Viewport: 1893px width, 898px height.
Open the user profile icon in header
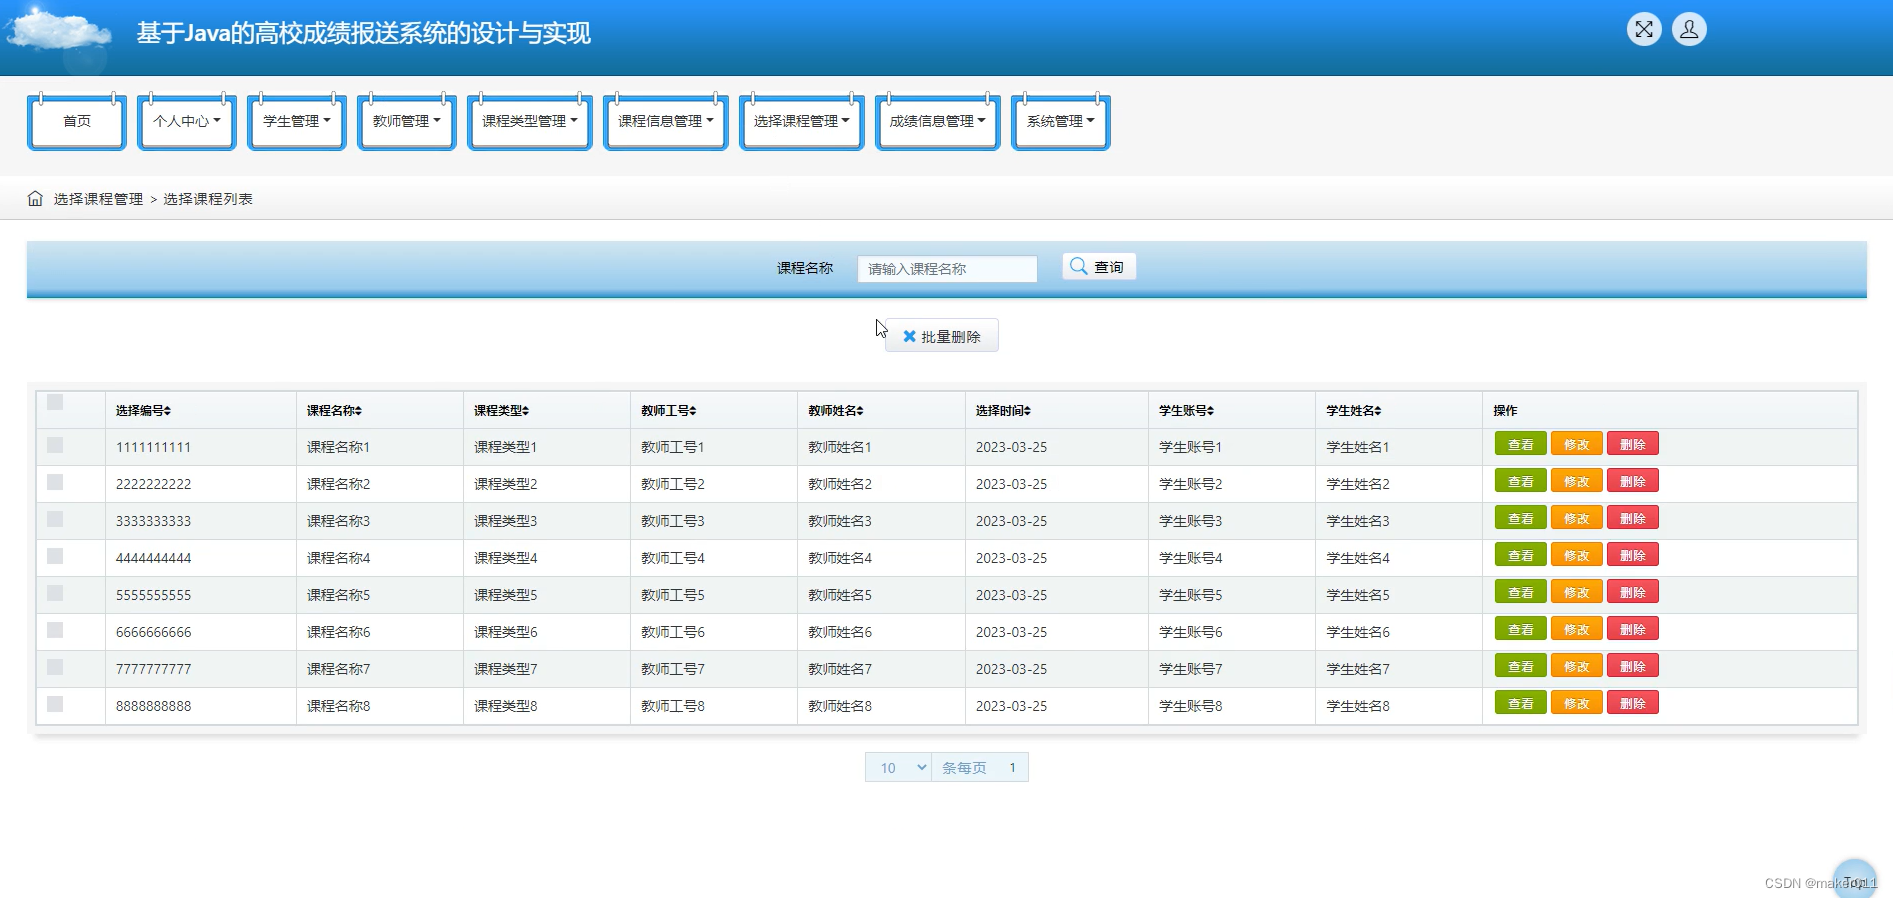[1689, 29]
